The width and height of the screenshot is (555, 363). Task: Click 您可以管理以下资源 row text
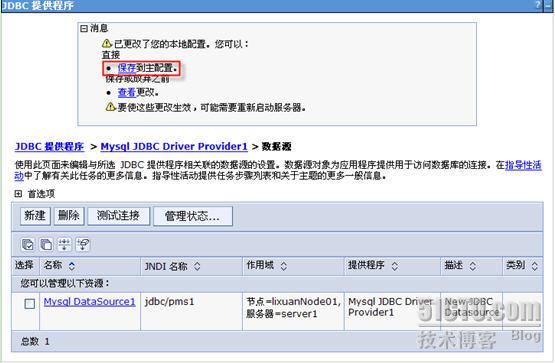pyautogui.click(x=65, y=283)
